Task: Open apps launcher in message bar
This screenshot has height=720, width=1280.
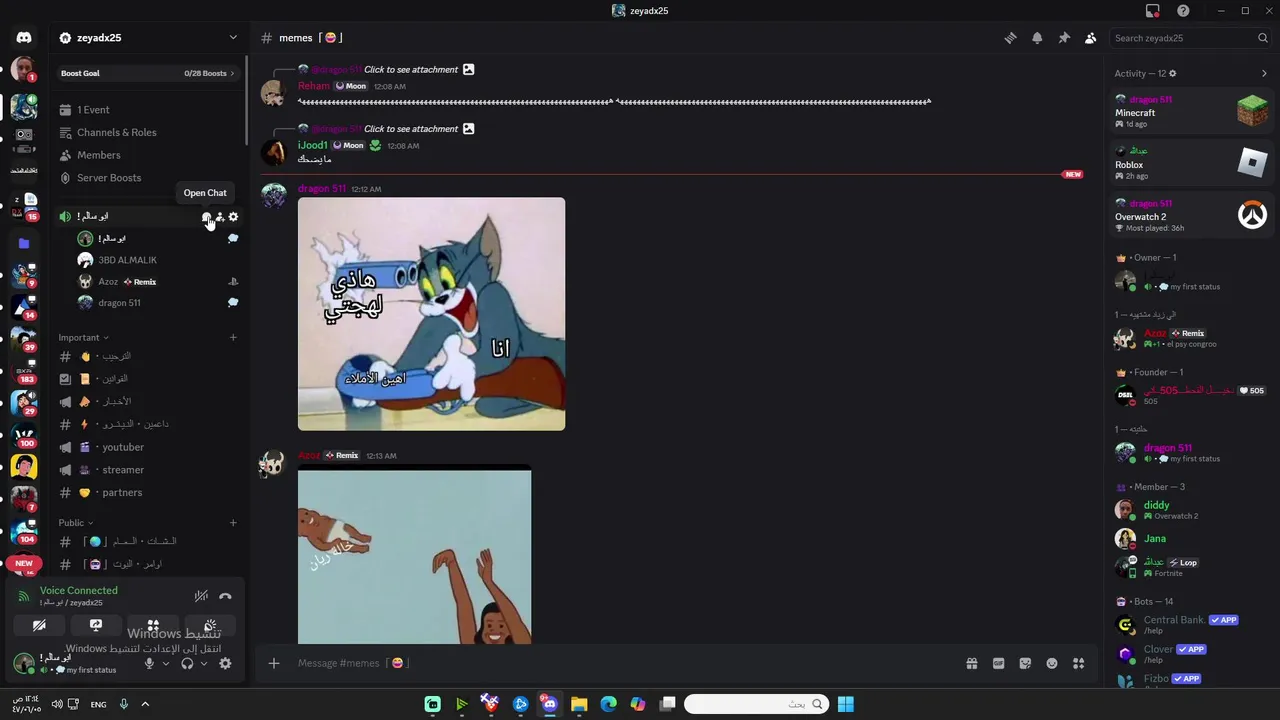Action: [x=1078, y=663]
